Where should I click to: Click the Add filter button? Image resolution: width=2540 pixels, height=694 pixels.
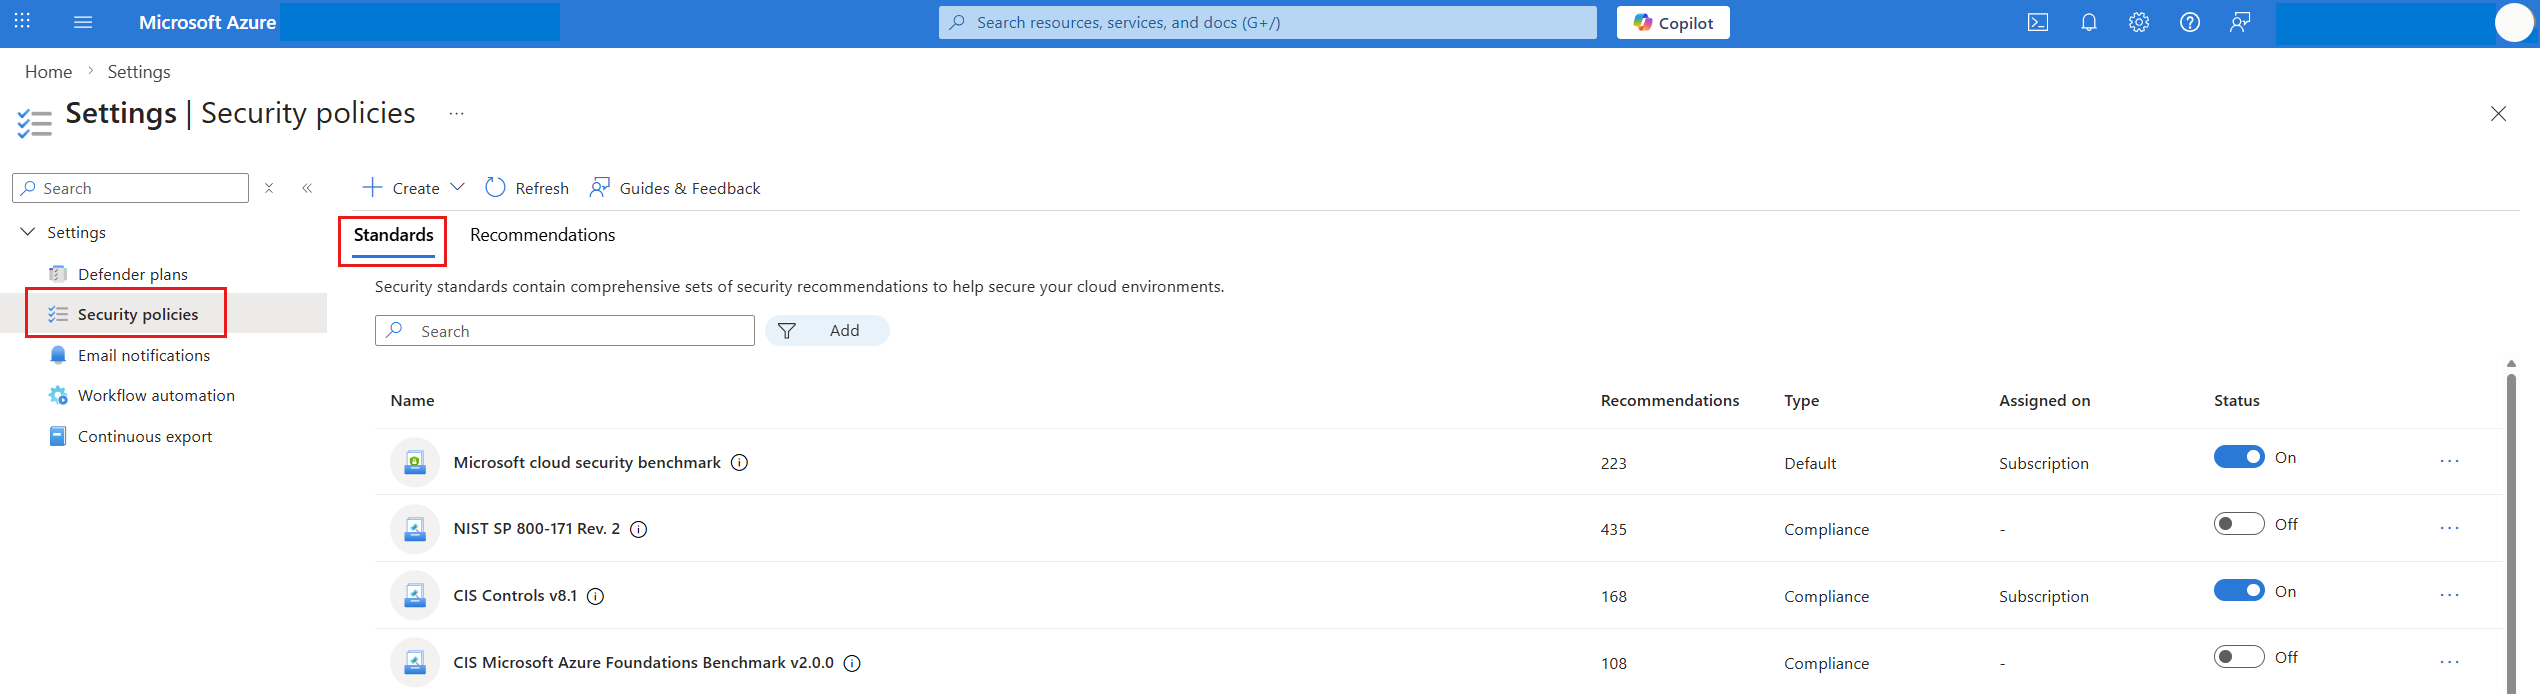[x=827, y=331]
